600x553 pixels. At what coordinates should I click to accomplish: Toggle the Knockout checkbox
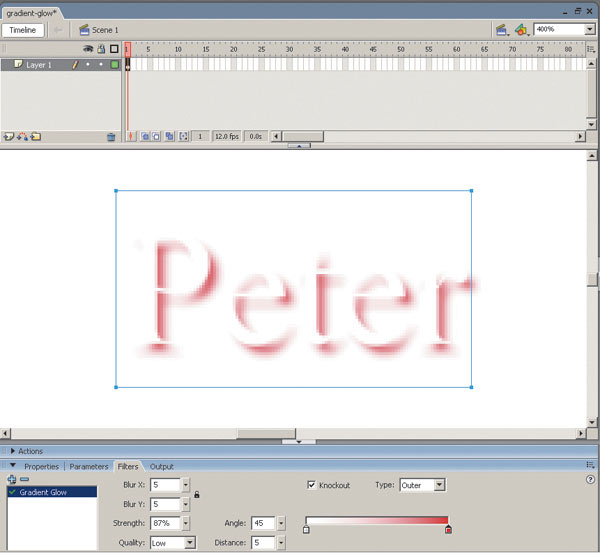pos(311,485)
